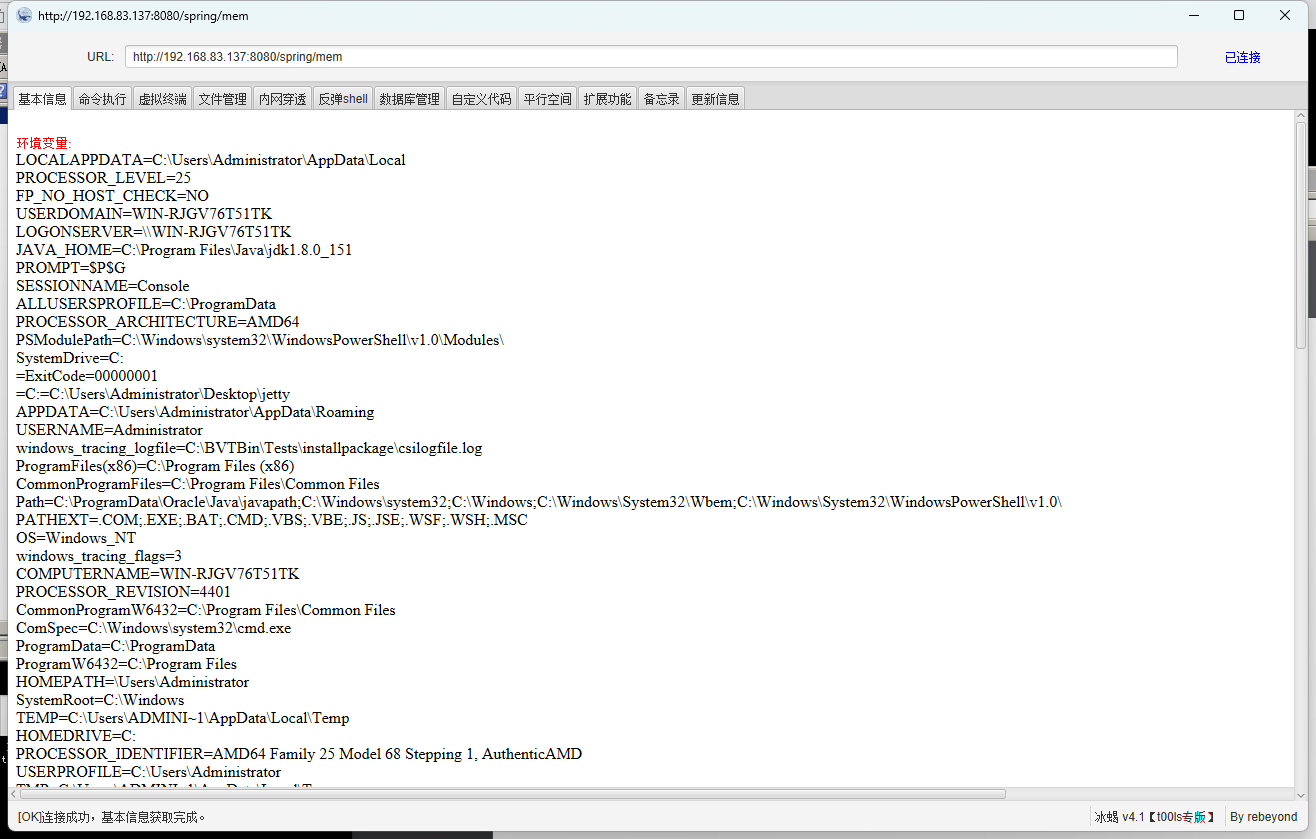Maximize the Behinder window
Image resolution: width=1316 pixels, height=839 pixels.
[1239, 15]
